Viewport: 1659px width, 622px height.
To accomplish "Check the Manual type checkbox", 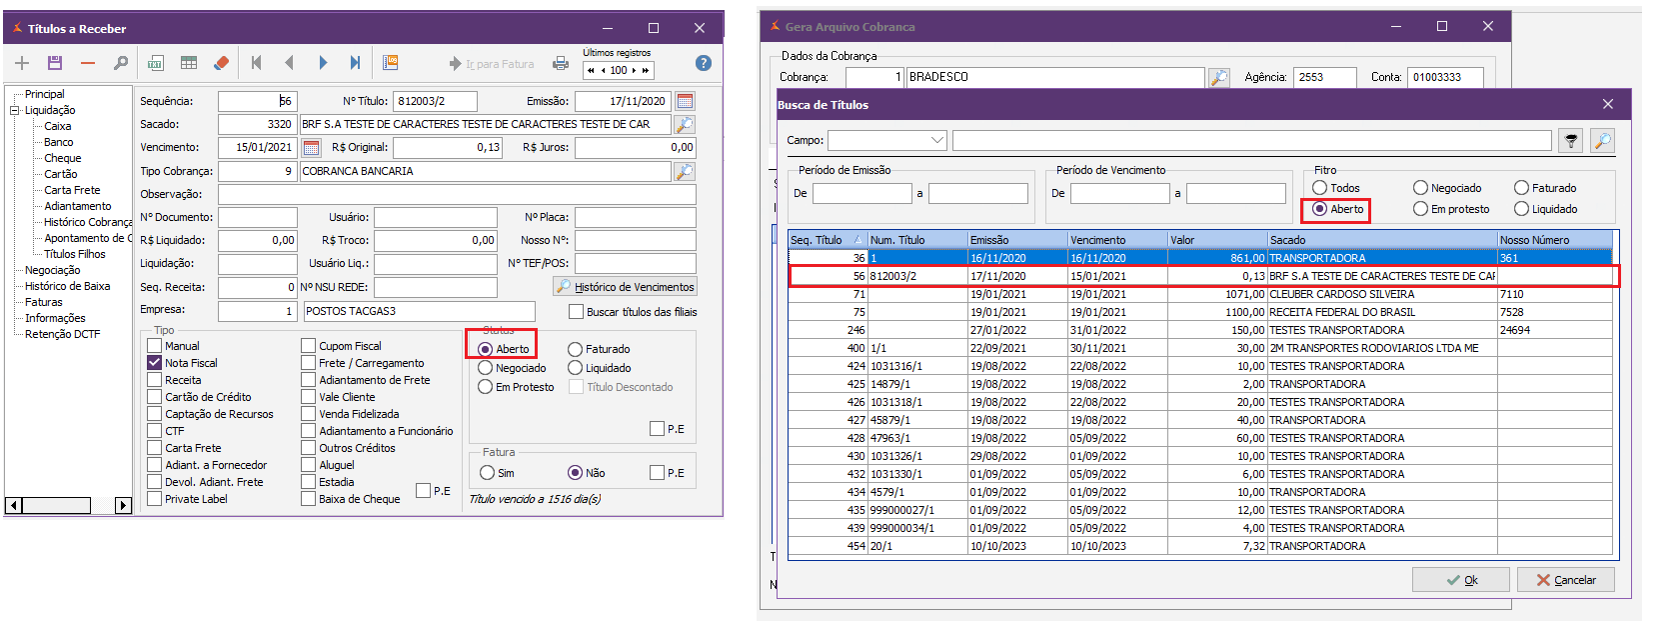I will point(155,346).
